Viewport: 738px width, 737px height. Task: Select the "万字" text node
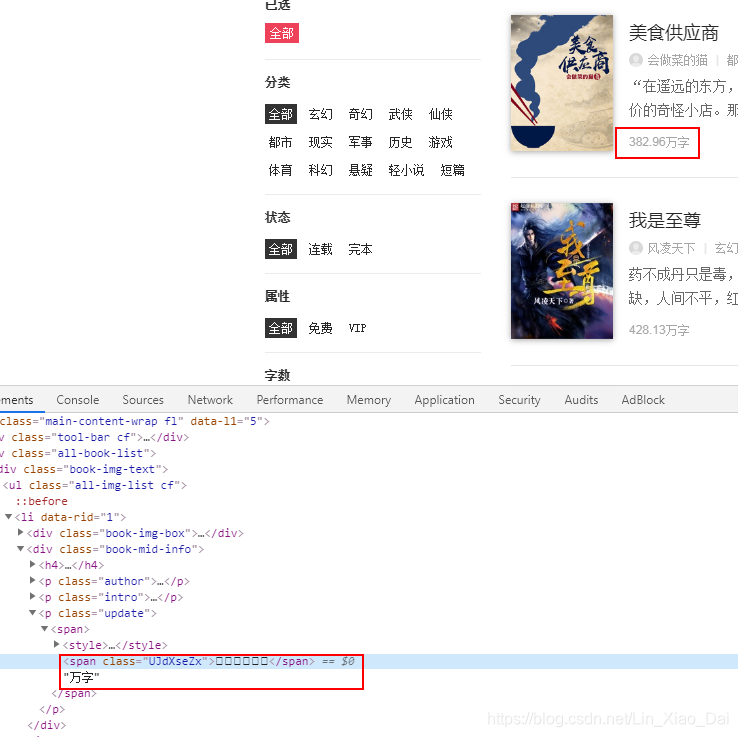(81, 678)
